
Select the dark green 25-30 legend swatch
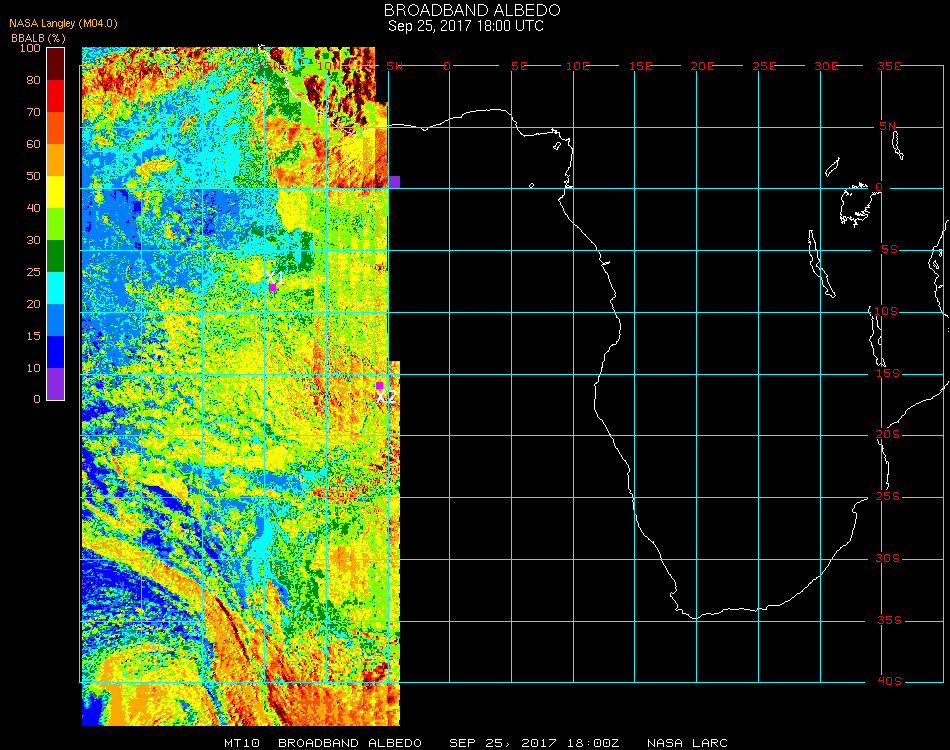click(56, 256)
